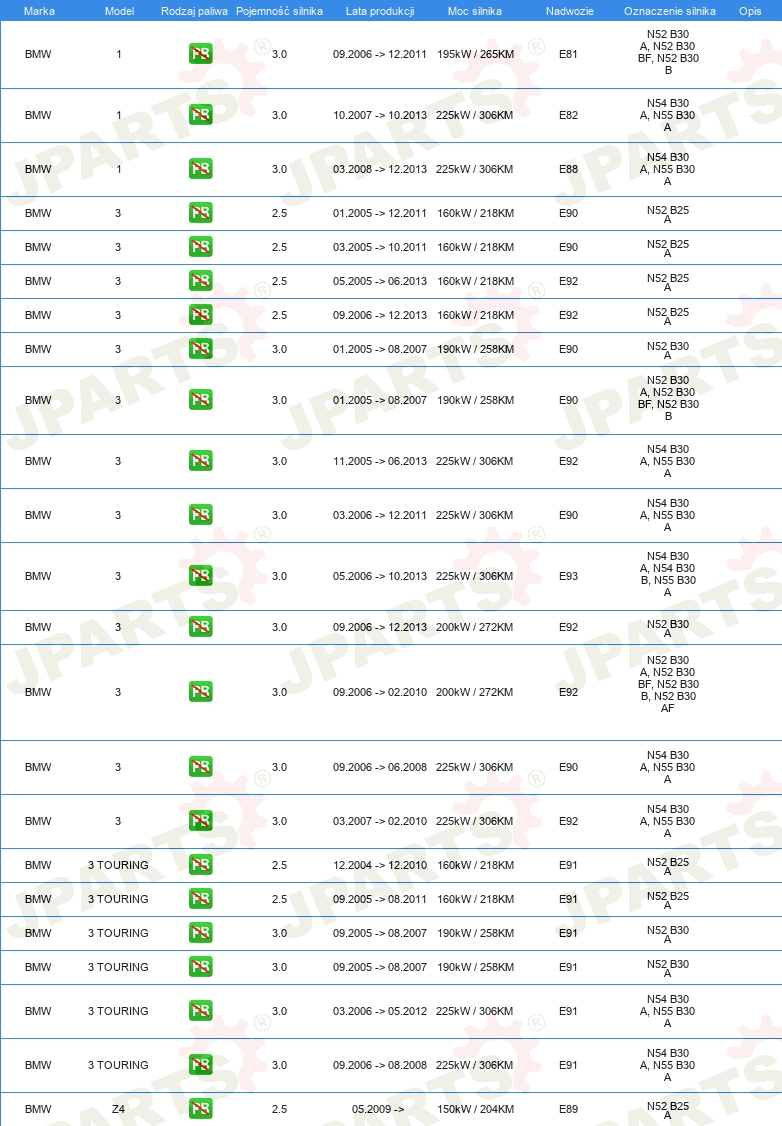The height and width of the screenshot is (1126, 782).
Task: Click the engine code cell in the E93 row
Action: coord(668,574)
